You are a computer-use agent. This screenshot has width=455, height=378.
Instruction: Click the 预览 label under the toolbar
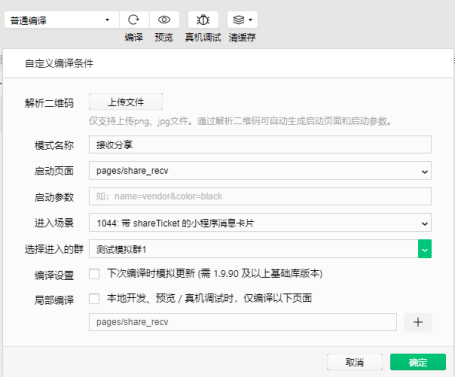pos(164,37)
